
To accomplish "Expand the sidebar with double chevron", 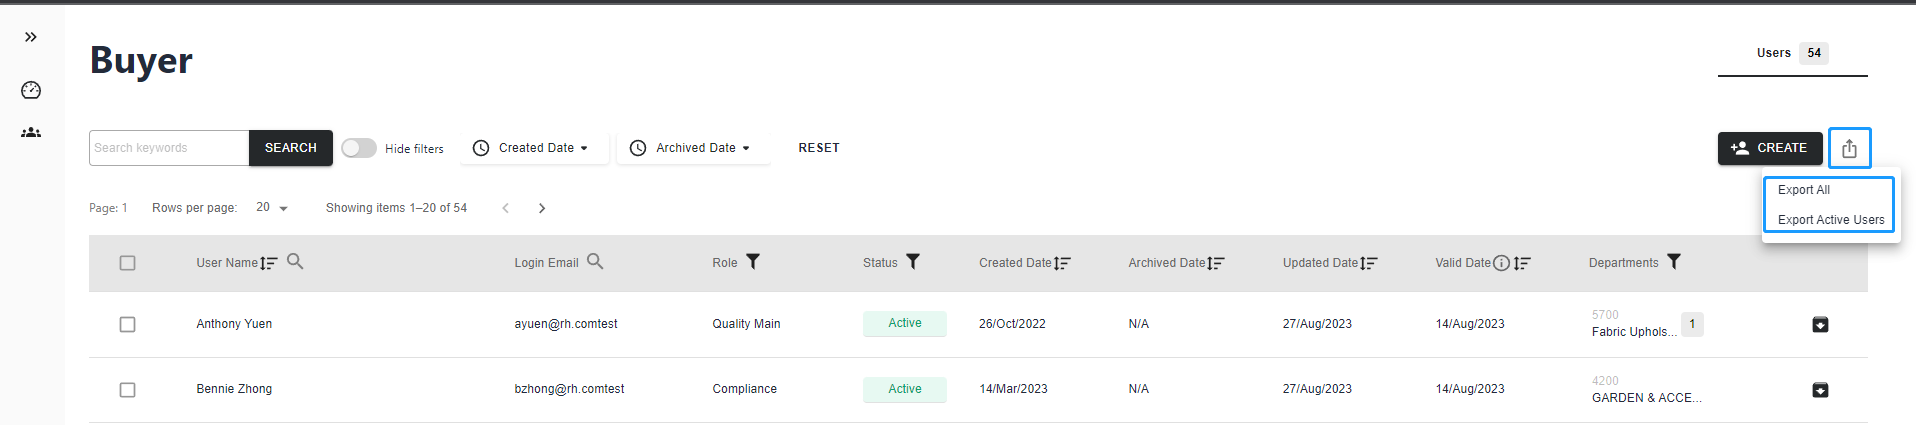I will point(31,37).
